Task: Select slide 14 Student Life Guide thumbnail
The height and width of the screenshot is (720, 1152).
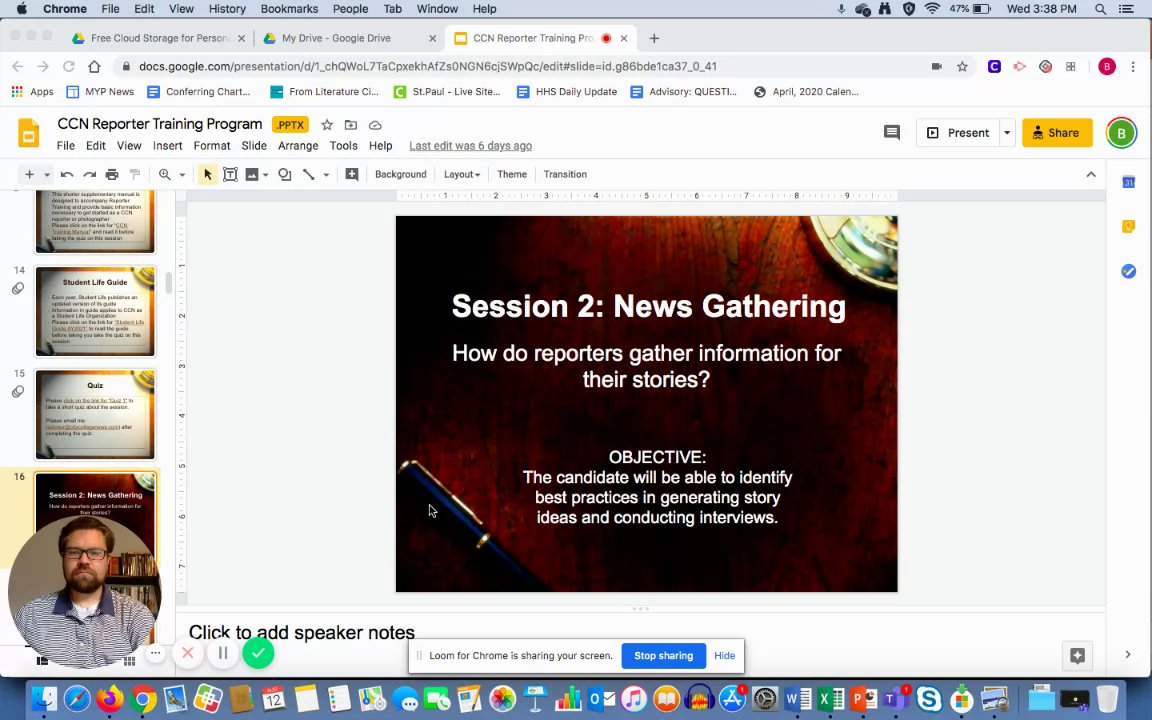Action: pyautogui.click(x=96, y=311)
